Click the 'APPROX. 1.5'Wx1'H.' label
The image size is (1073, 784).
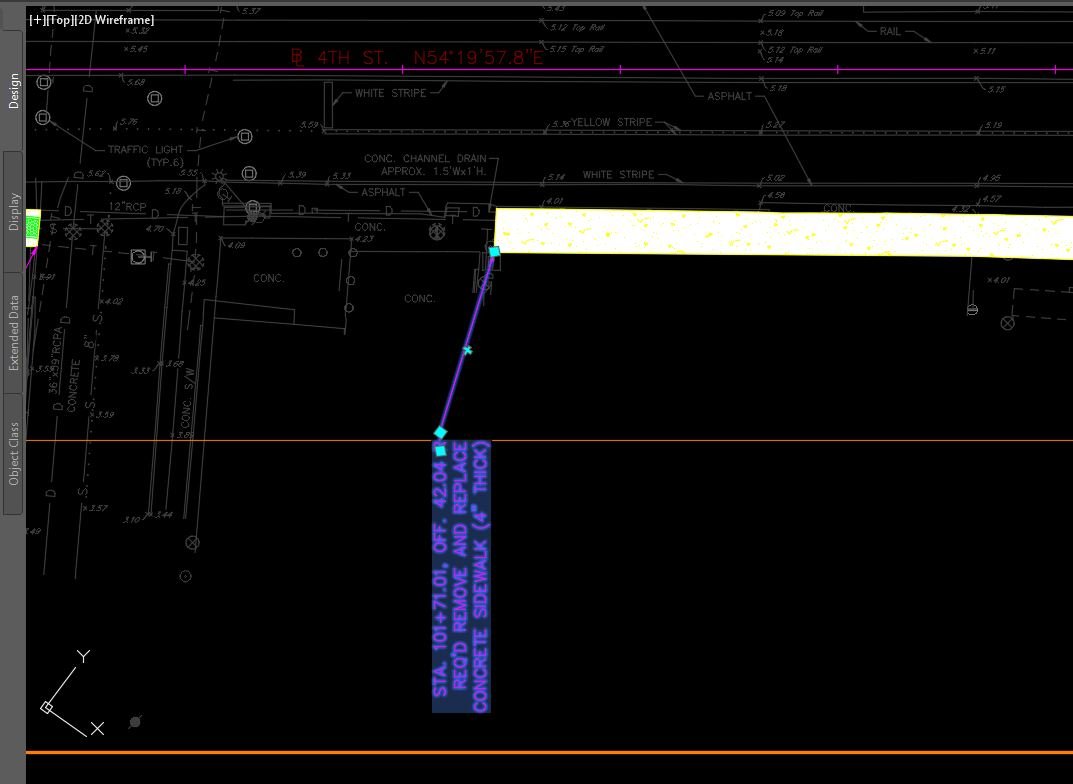click(x=434, y=171)
